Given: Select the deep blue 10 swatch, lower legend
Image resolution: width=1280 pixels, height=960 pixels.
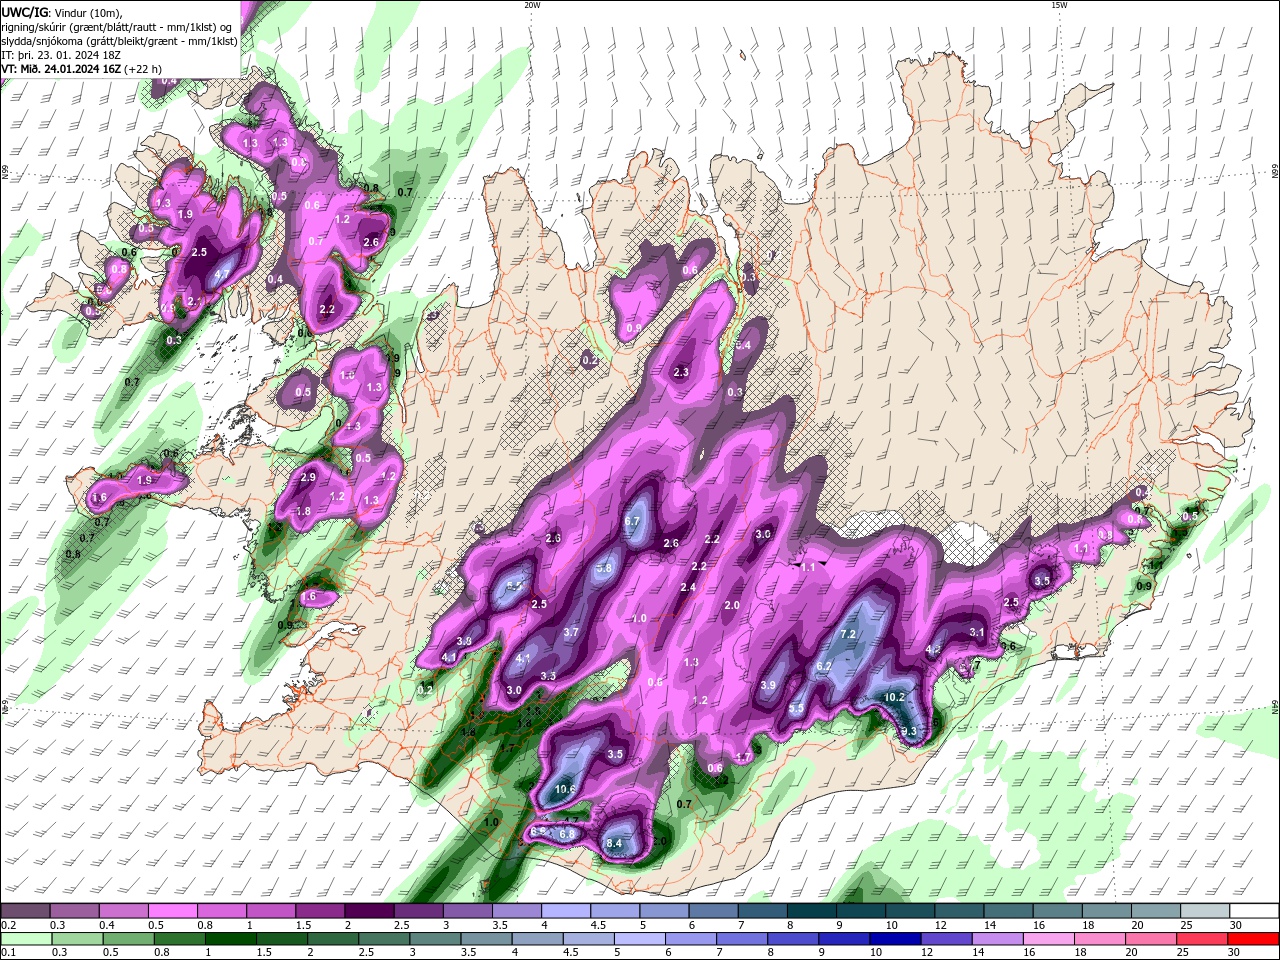Looking at the screenshot, I should click(x=895, y=938).
